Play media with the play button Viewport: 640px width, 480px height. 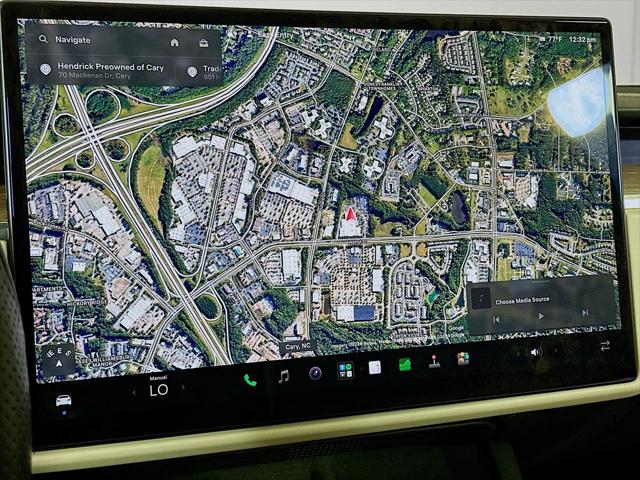coord(541,316)
